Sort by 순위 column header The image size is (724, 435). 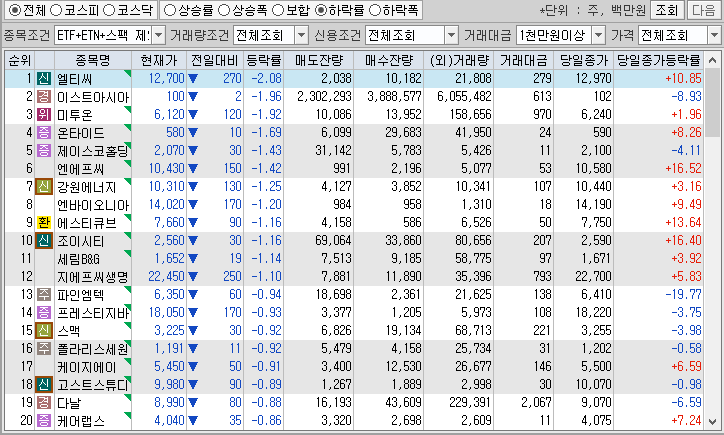(19, 60)
